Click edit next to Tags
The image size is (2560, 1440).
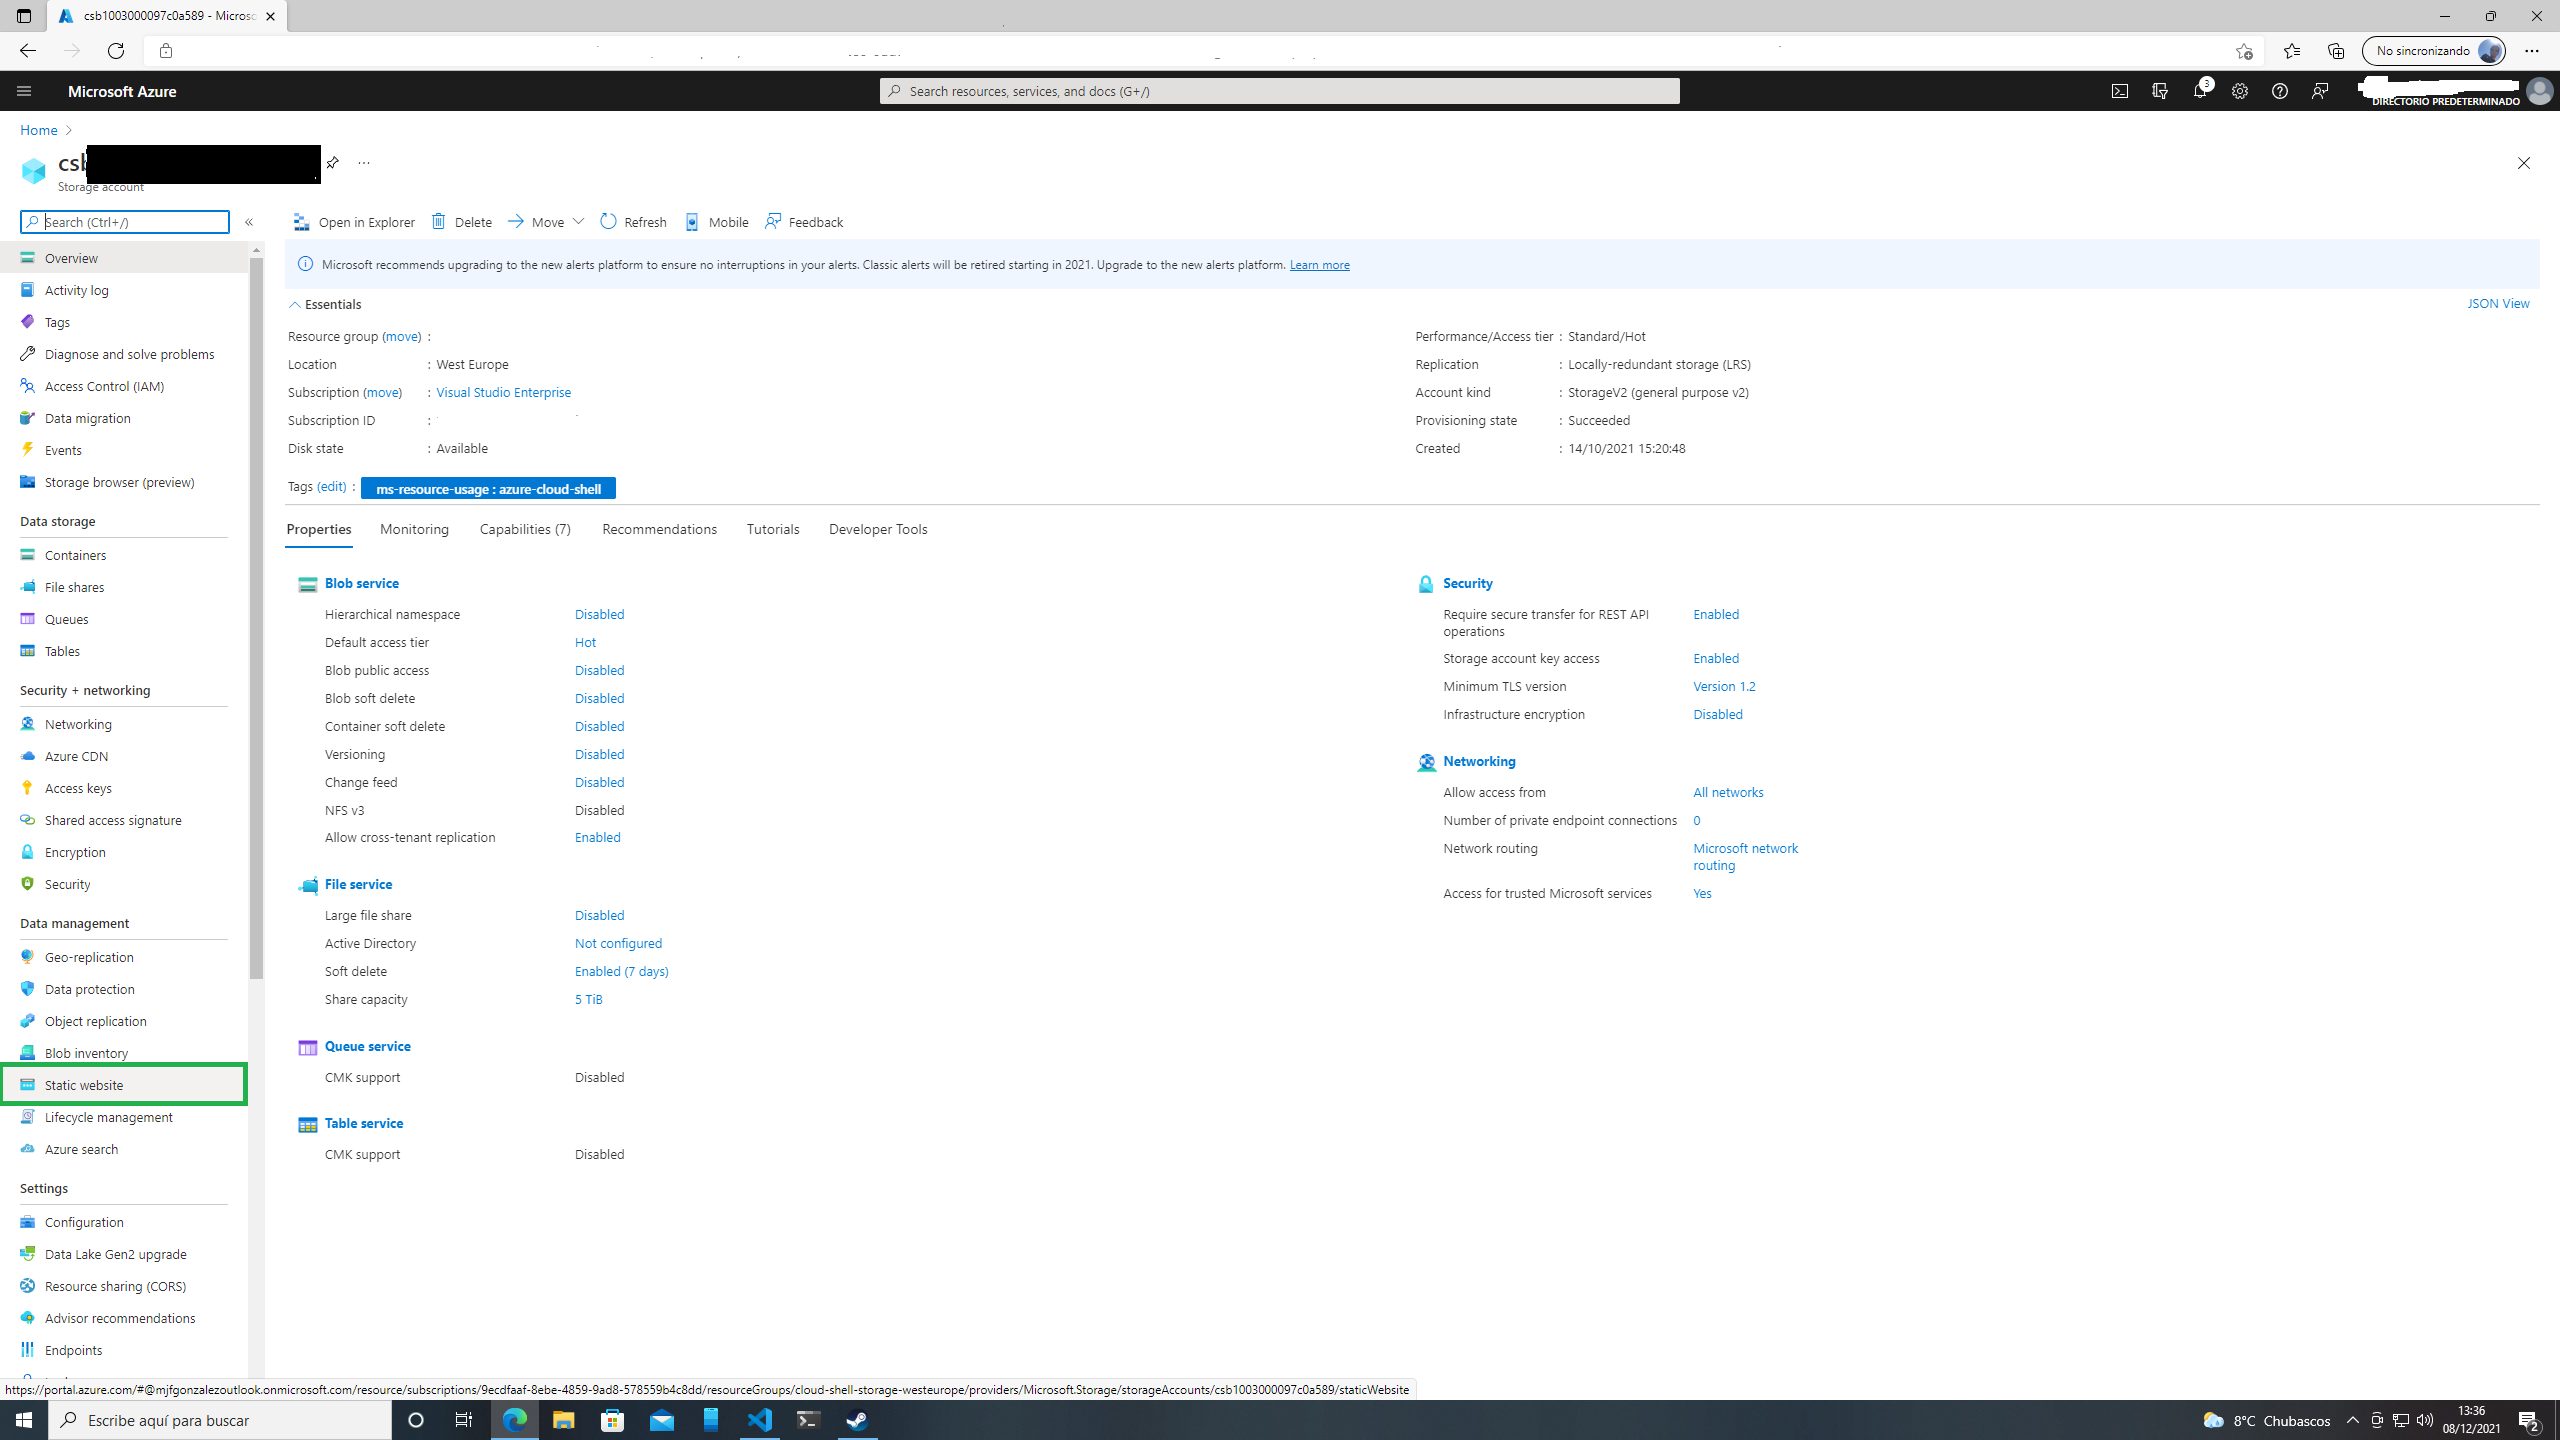coord(331,487)
